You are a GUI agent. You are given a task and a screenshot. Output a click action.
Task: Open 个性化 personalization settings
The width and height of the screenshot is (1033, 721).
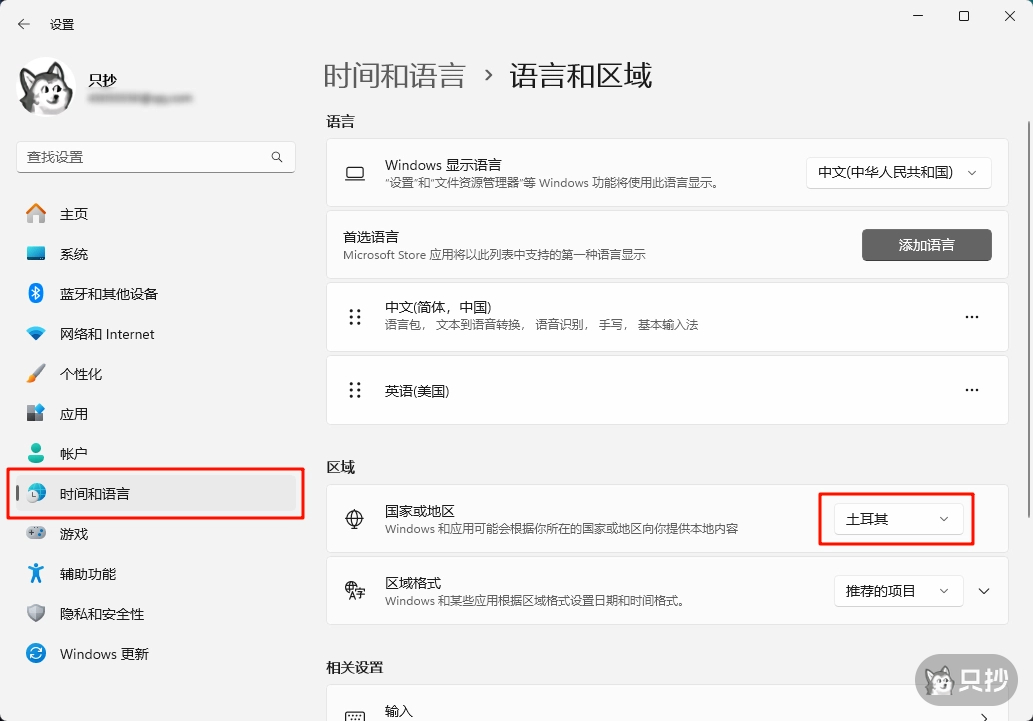point(81,374)
